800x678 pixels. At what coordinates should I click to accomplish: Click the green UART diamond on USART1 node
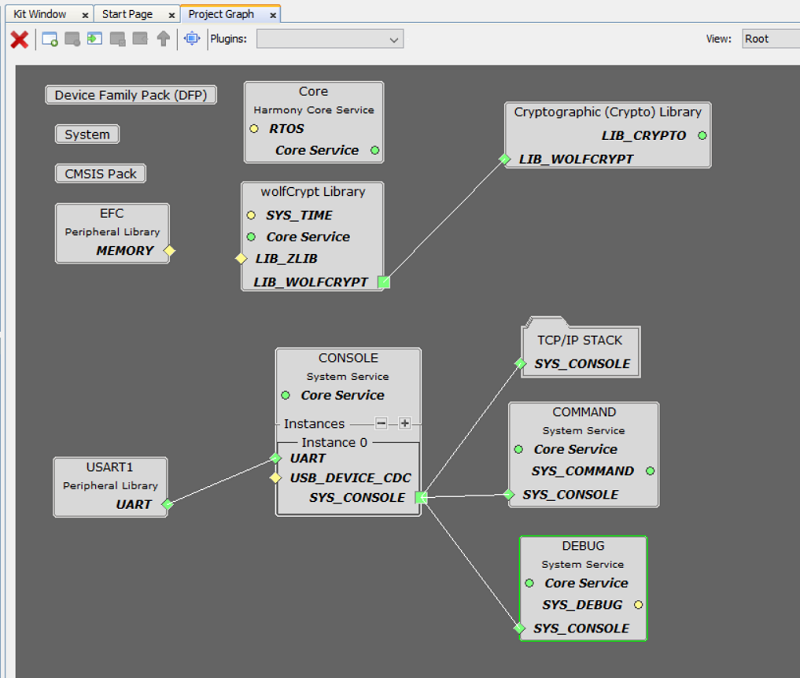[x=167, y=504]
